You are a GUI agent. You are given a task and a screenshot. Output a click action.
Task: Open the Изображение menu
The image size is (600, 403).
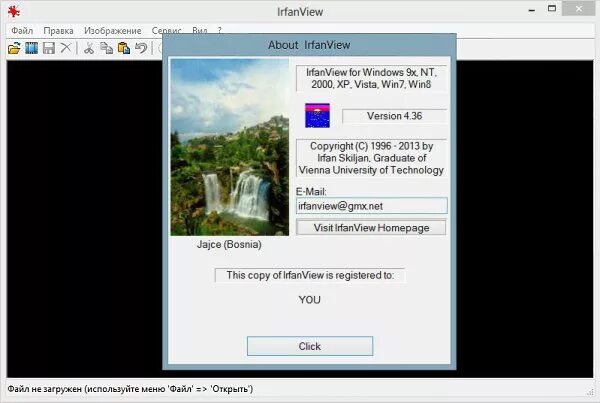pos(112,31)
